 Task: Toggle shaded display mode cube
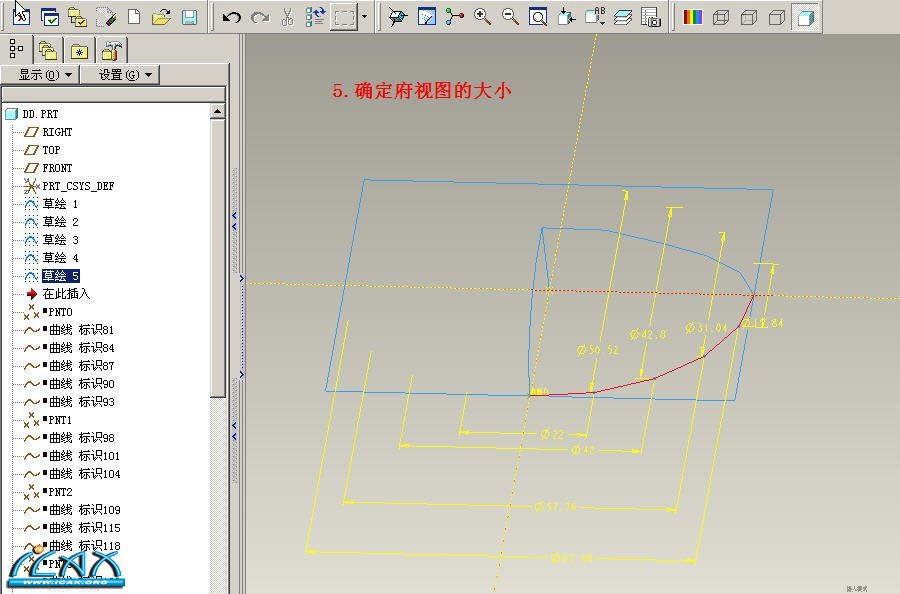click(805, 17)
